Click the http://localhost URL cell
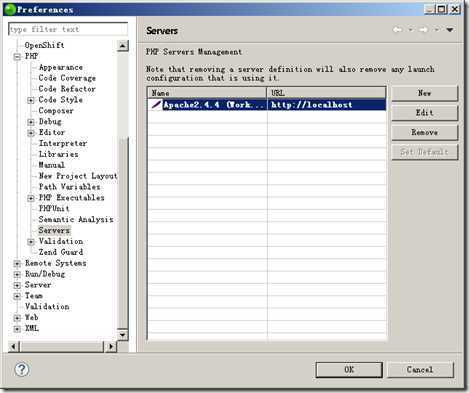The width and height of the screenshot is (469, 393). tap(327, 105)
